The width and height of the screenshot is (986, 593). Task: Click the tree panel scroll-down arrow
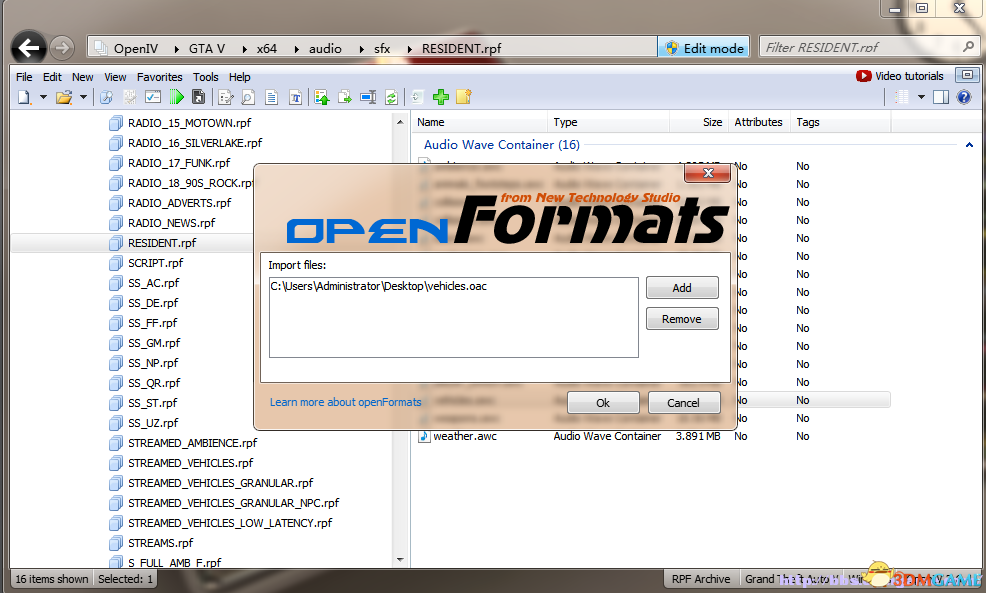coord(400,560)
